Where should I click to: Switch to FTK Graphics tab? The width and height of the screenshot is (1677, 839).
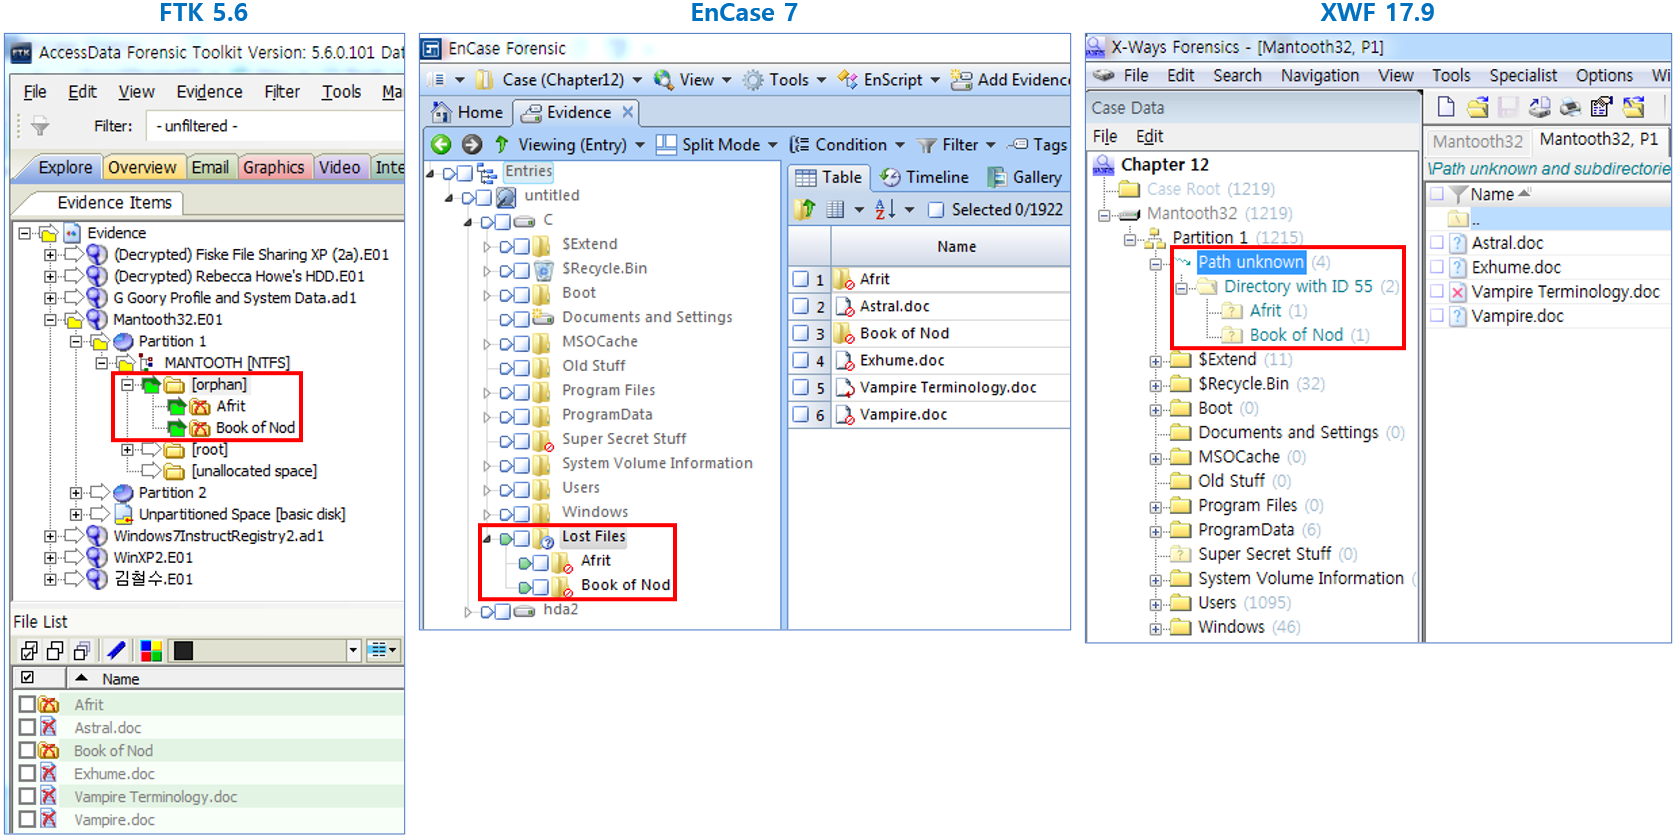273,167
